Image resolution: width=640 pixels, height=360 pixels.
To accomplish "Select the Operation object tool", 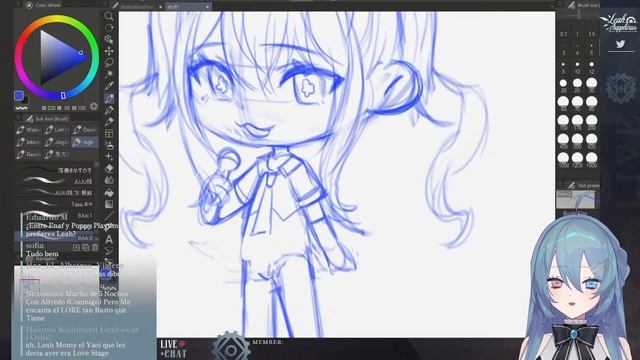I will pos(109,40).
